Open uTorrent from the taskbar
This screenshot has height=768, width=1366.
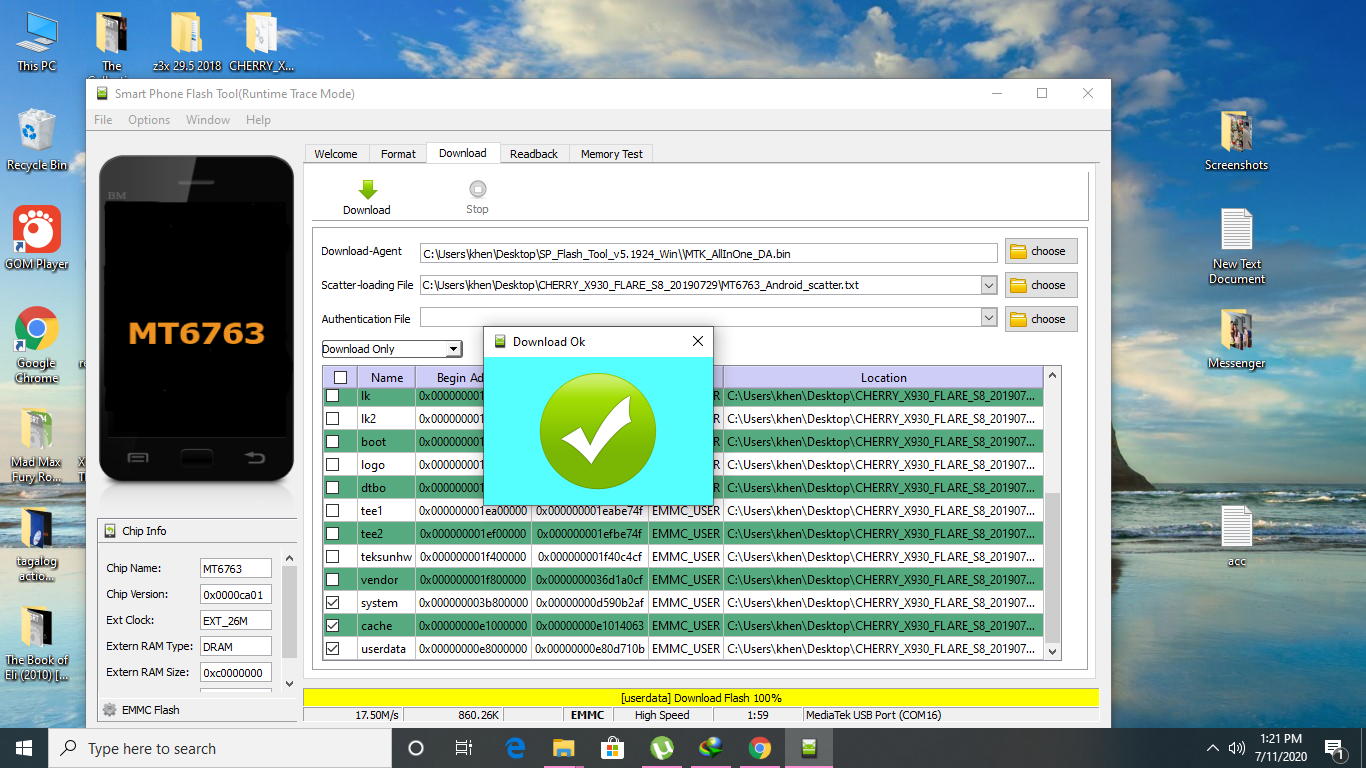pos(661,747)
